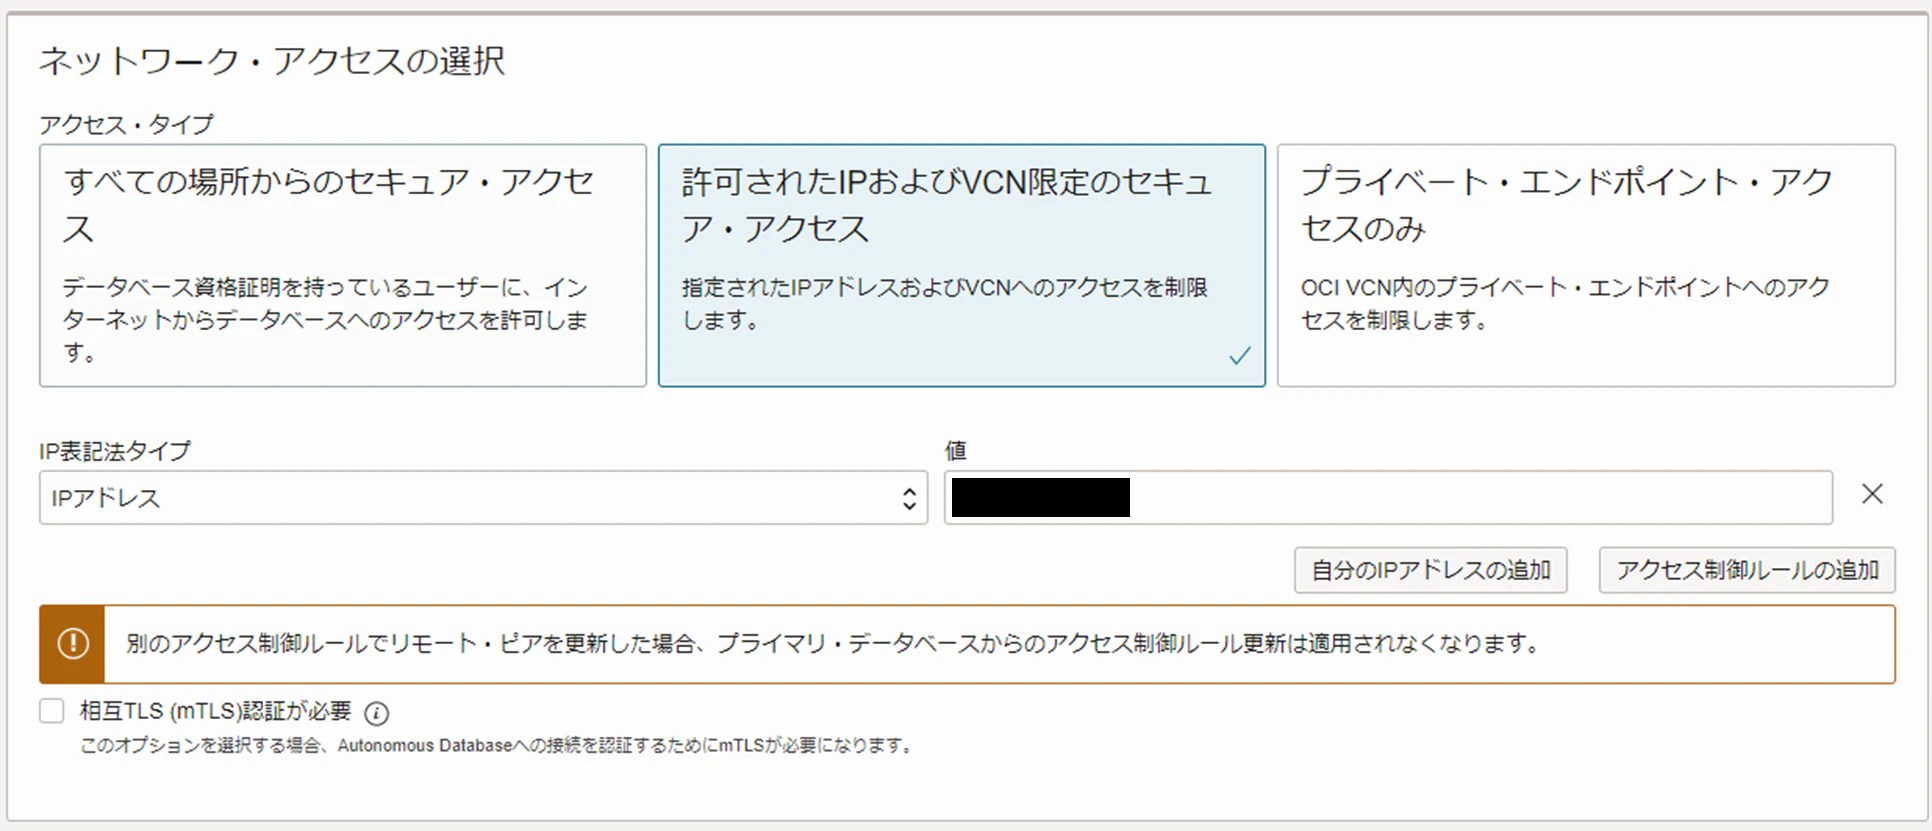Click into the 値 input field
Image resolution: width=1932 pixels, height=831 pixels.
1388,498
